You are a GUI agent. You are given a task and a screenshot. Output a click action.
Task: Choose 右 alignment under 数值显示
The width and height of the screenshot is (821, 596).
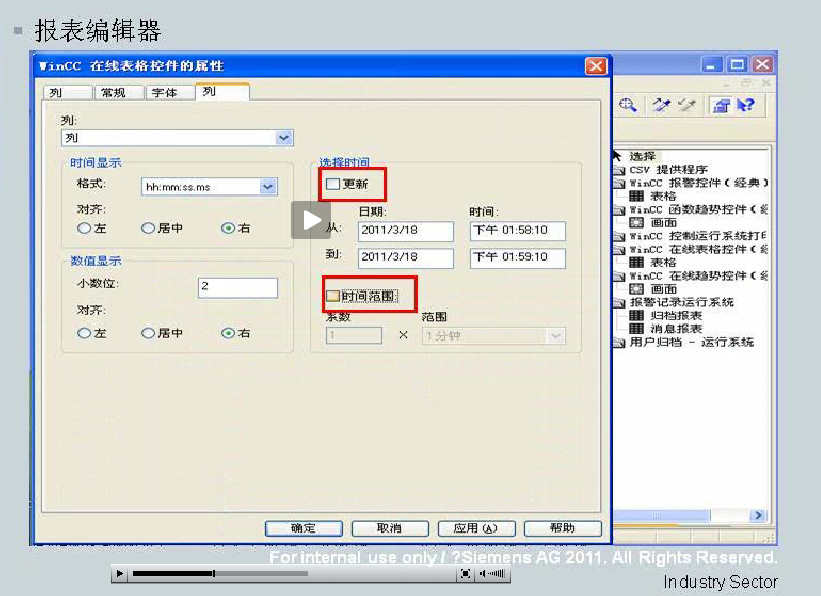pyautogui.click(x=227, y=333)
